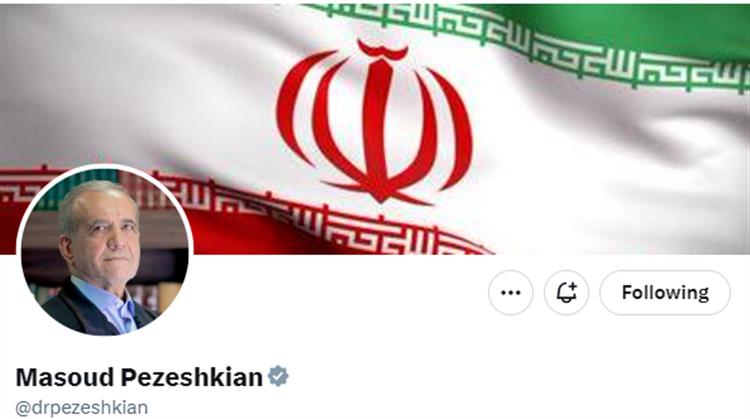Subscribe to notifications beside the Following button
750x419 pixels.
point(566,292)
